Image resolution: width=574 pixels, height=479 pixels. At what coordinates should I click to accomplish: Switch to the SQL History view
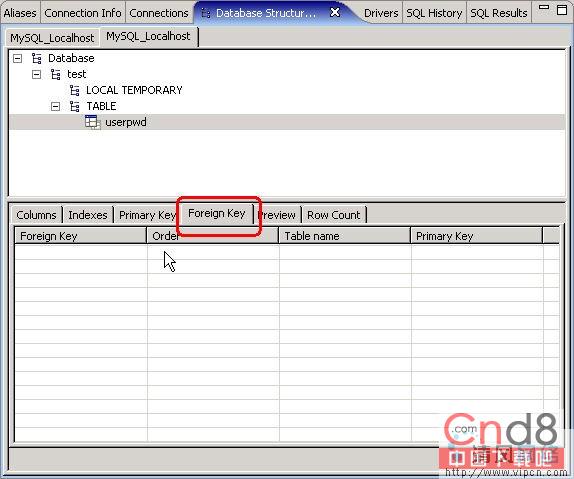coord(434,13)
